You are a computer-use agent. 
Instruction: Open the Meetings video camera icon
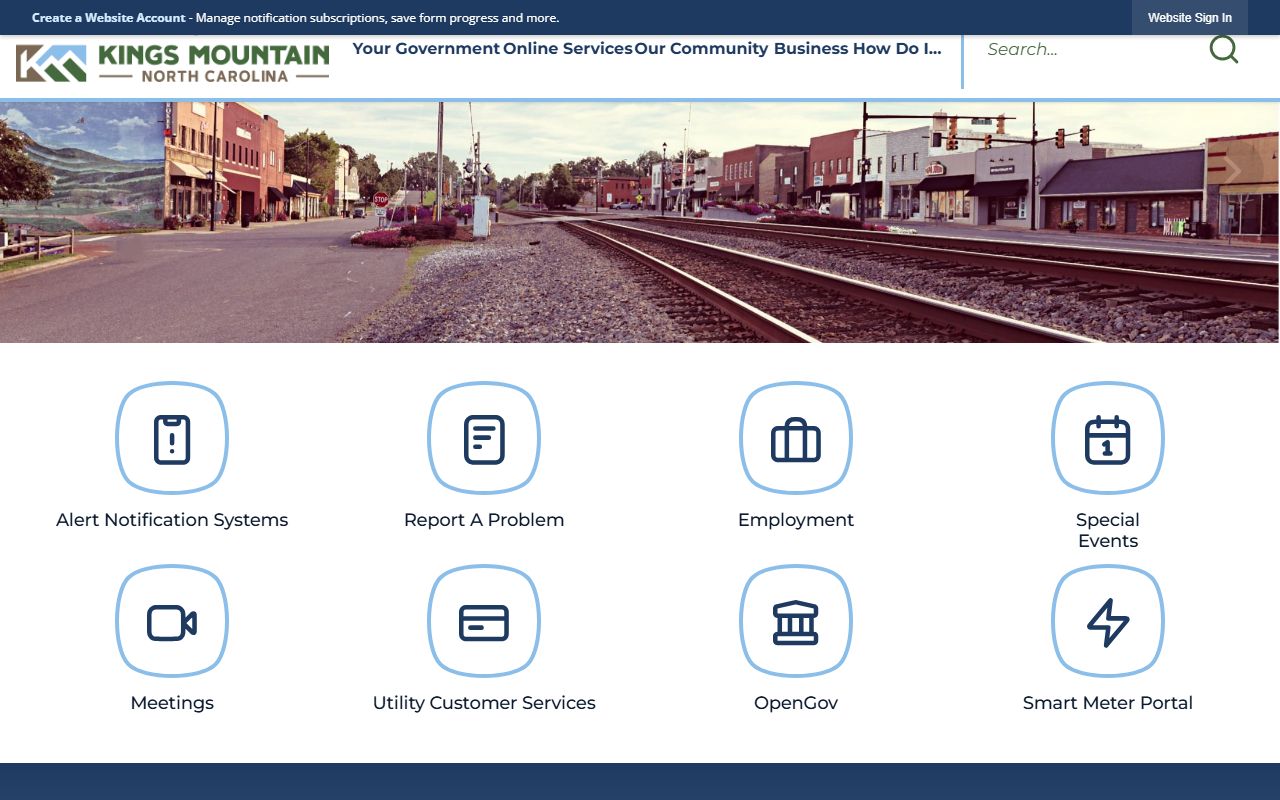pos(172,621)
